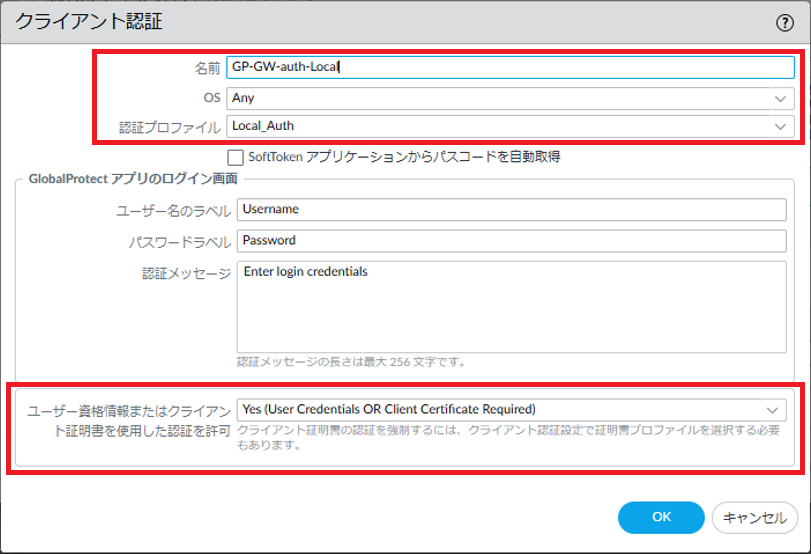The width and height of the screenshot is (811, 554).
Task: Expand the OS dropdown chevron arrow
Action: 780,99
